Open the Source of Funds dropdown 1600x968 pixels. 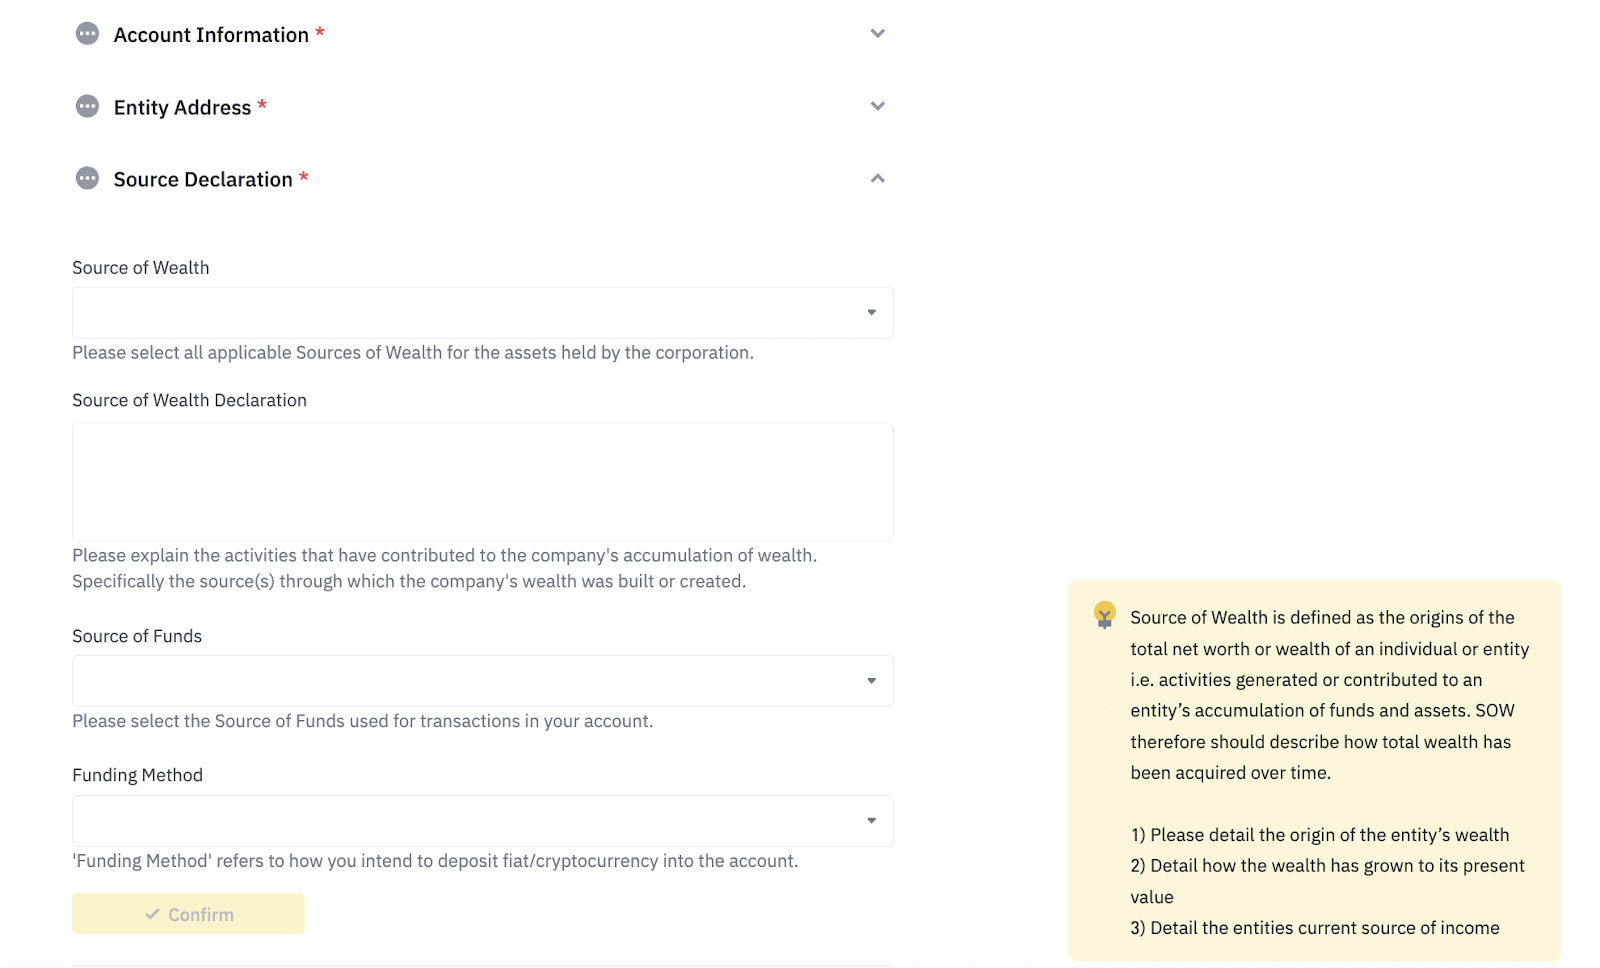click(x=482, y=681)
